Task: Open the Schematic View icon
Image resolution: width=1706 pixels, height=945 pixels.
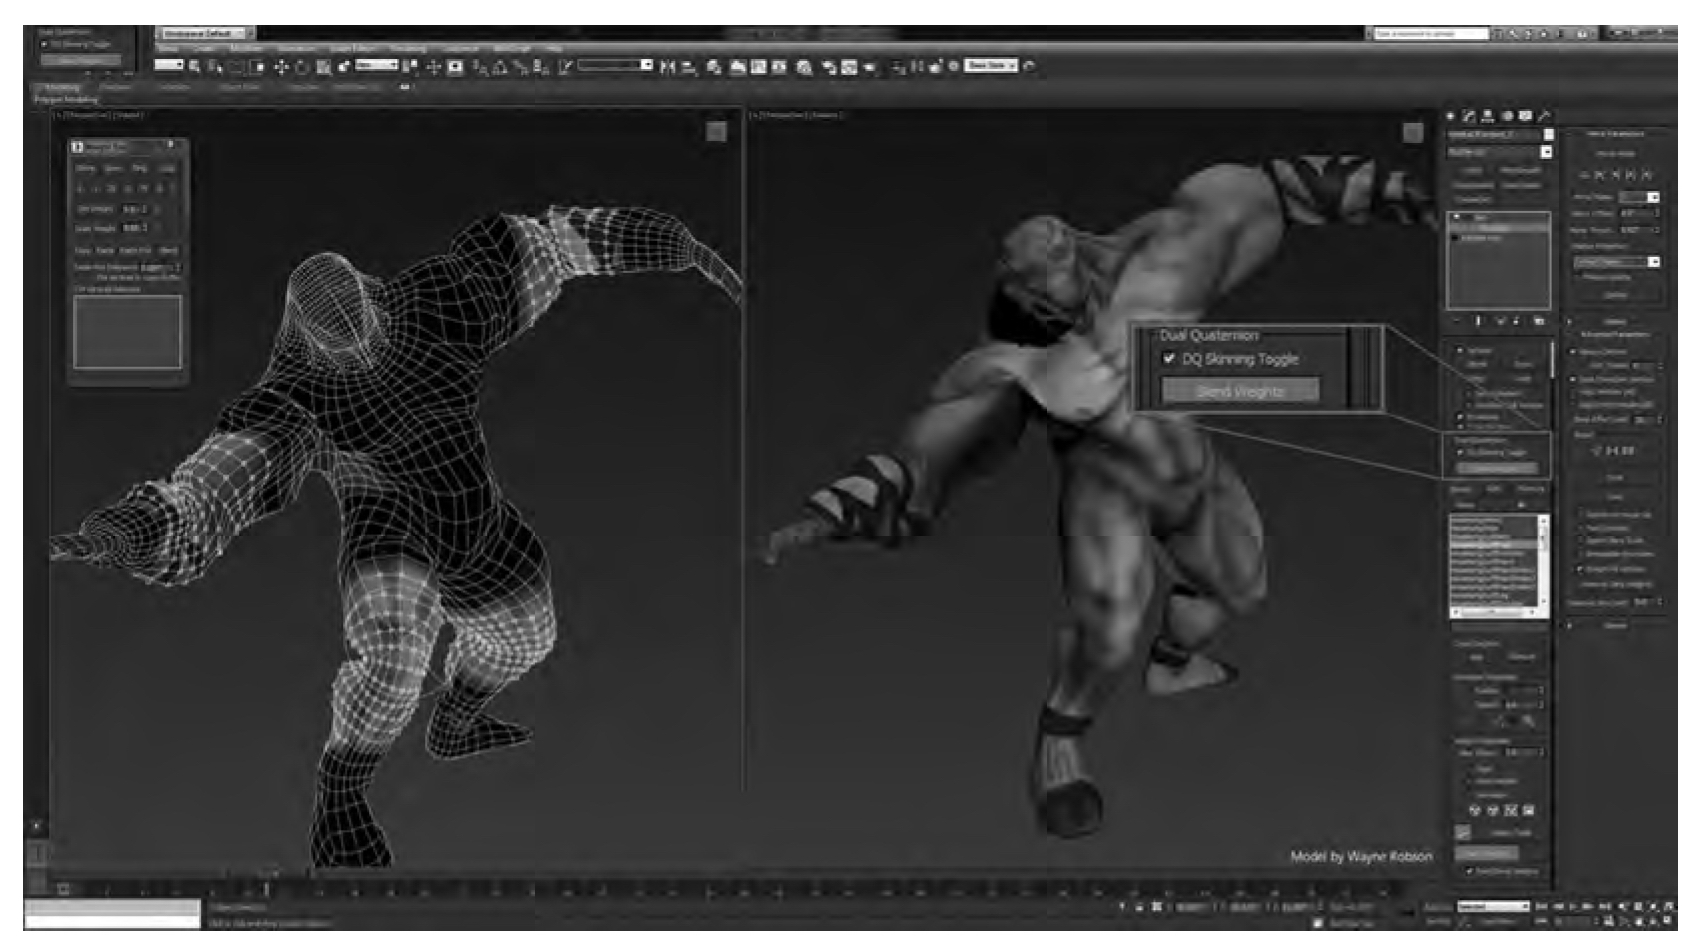Action: (x=779, y=67)
